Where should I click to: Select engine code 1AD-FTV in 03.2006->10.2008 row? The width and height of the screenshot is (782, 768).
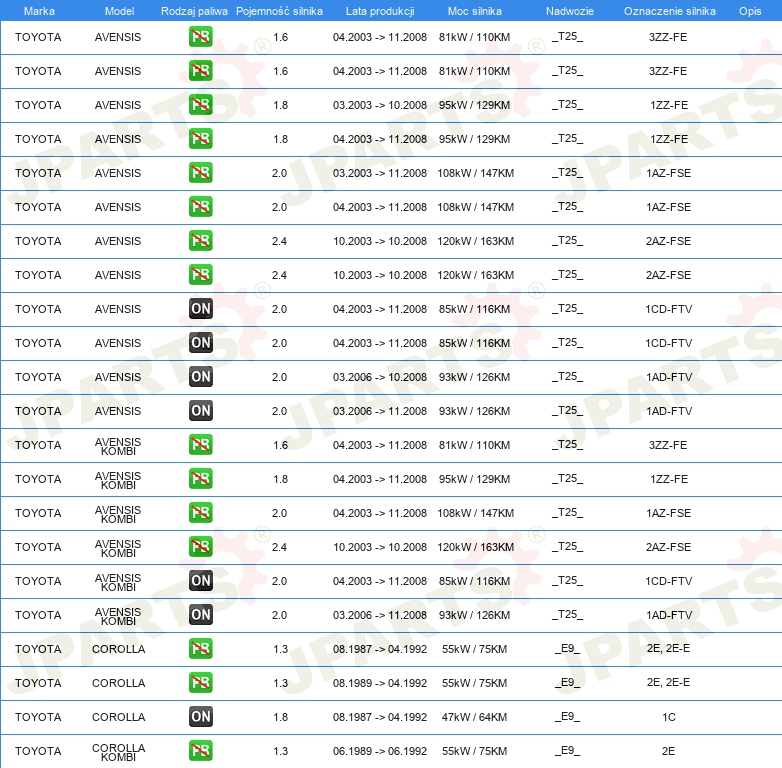click(x=669, y=377)
